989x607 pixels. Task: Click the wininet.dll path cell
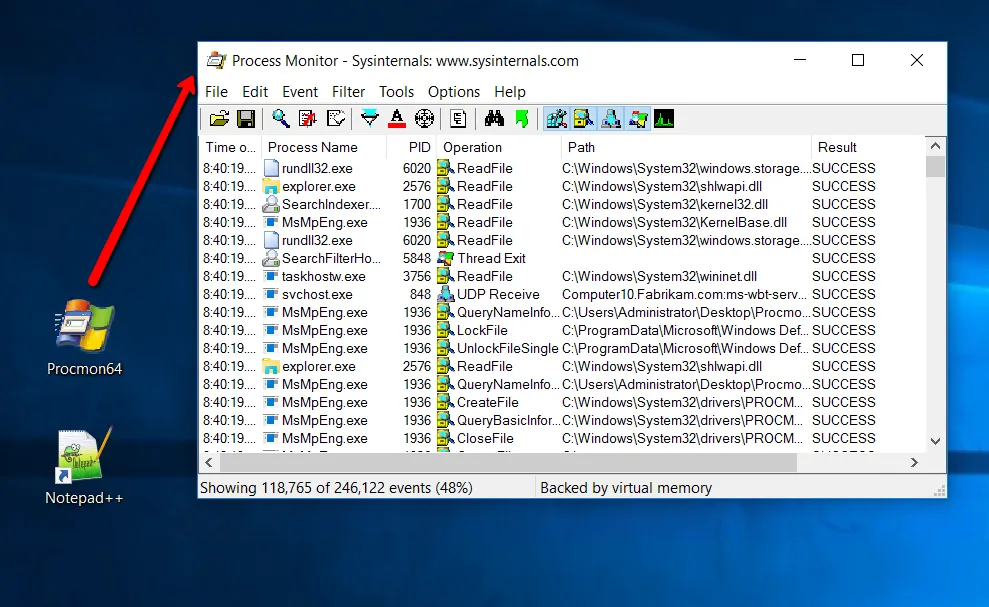click(659, 276)
